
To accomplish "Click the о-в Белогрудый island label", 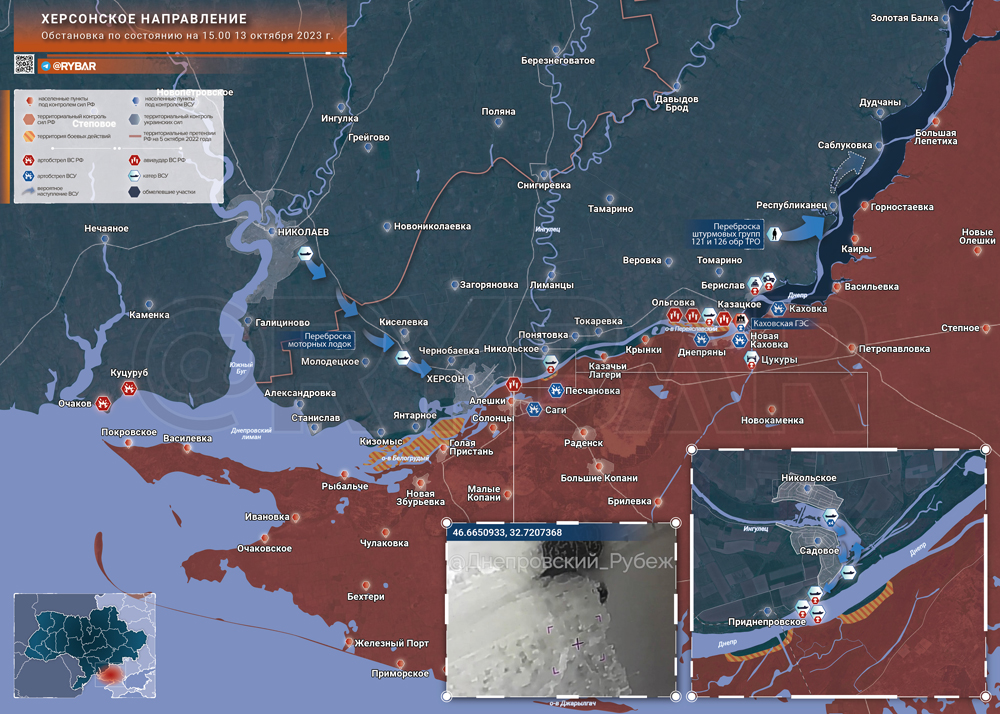I will pos(406,458).
